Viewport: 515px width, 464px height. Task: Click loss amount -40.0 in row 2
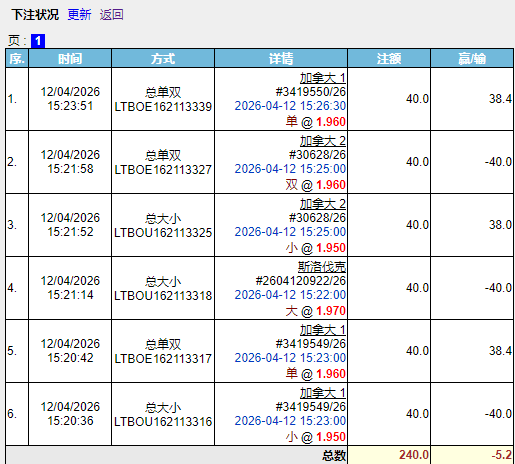[498, 162]
